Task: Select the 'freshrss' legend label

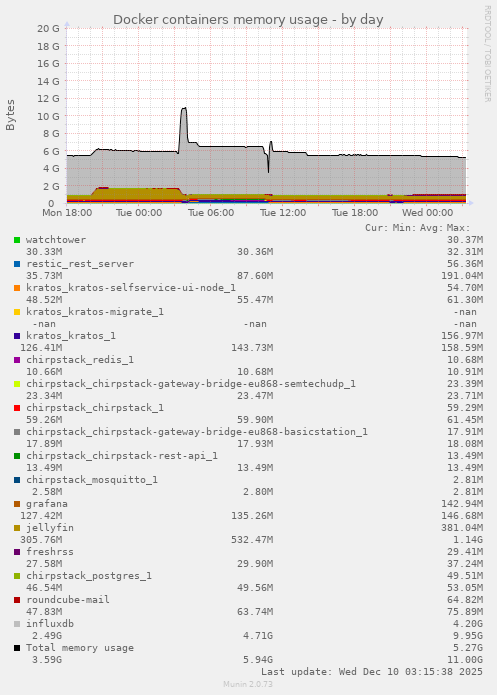Action: 50,551
